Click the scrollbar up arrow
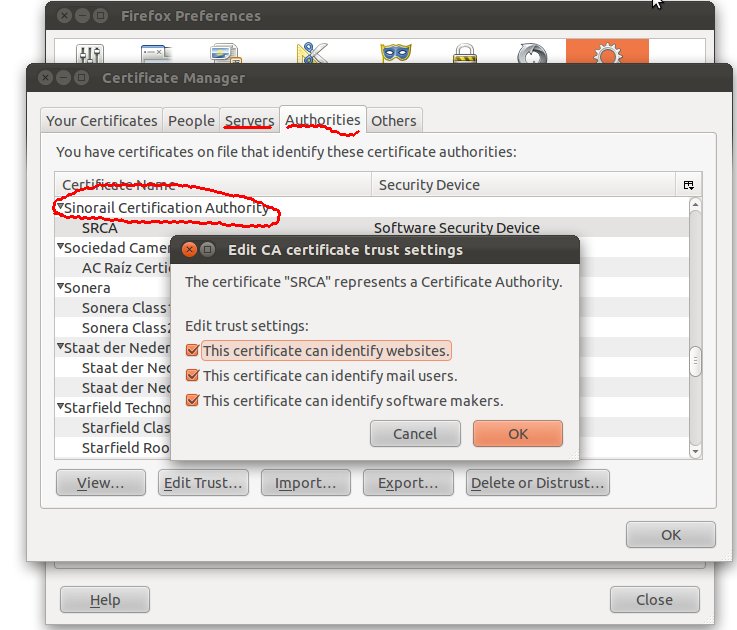This screenshot has height=630, width=737. 695,205
